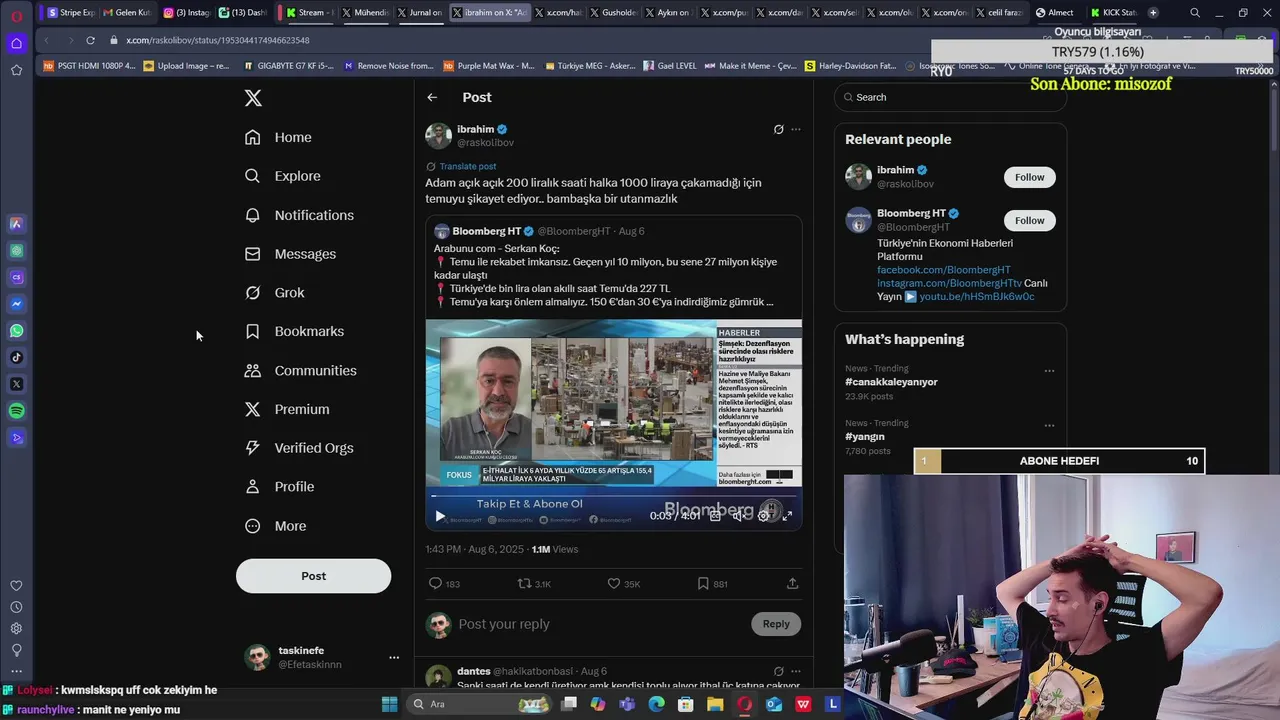
Task: Open Notifications in X sidebar
Action: pos(300,215)
